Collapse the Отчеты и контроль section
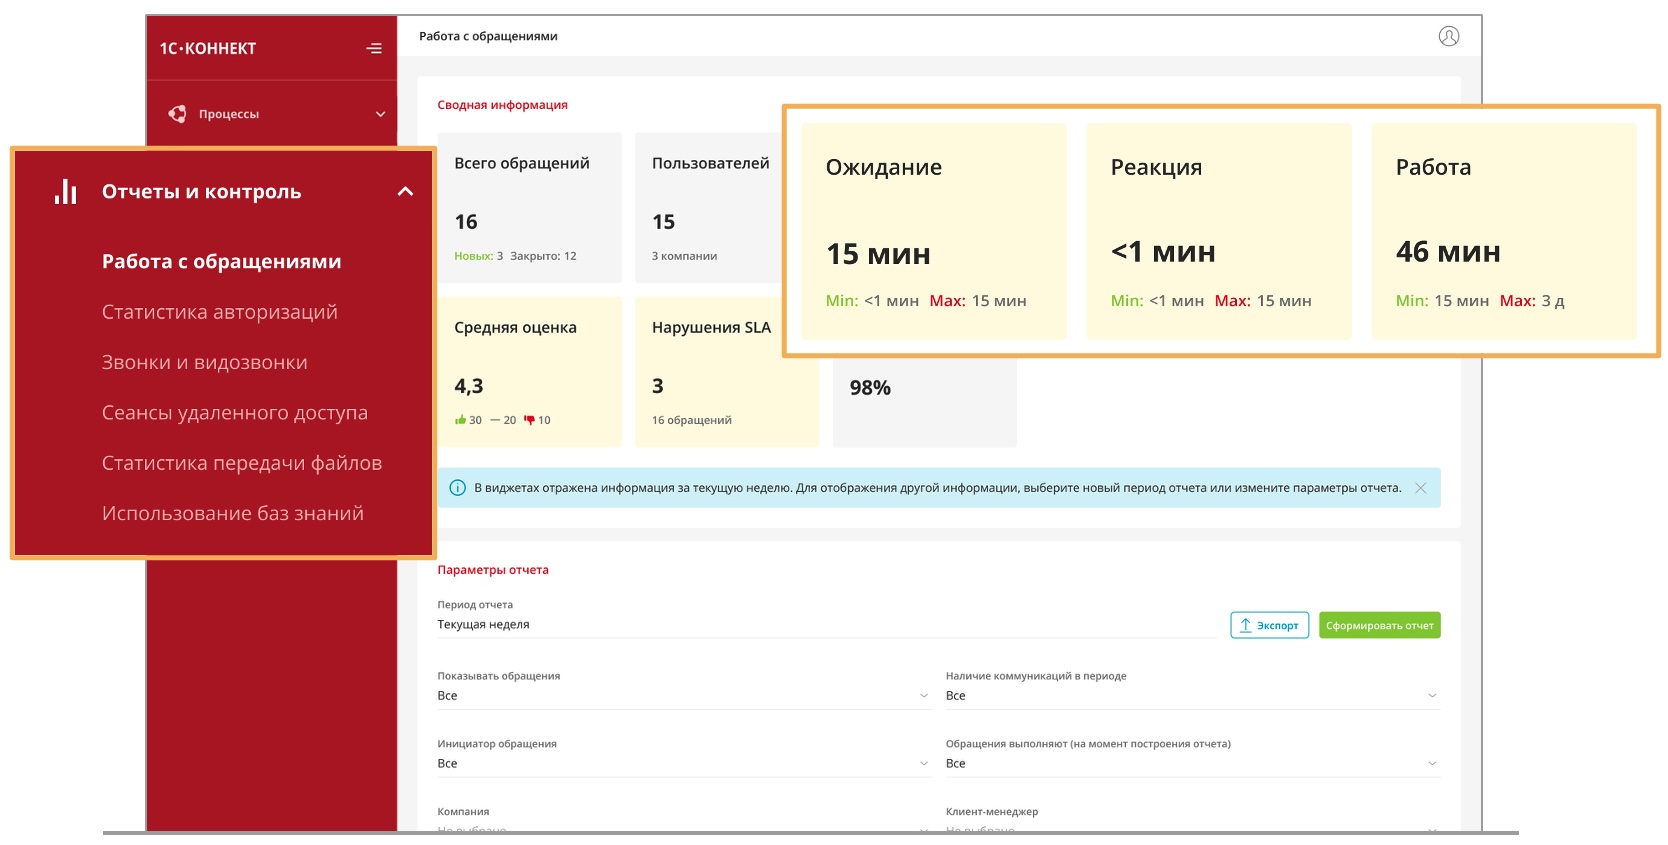This screenshot has height=845, width=1668. click(x=405, y=192)
